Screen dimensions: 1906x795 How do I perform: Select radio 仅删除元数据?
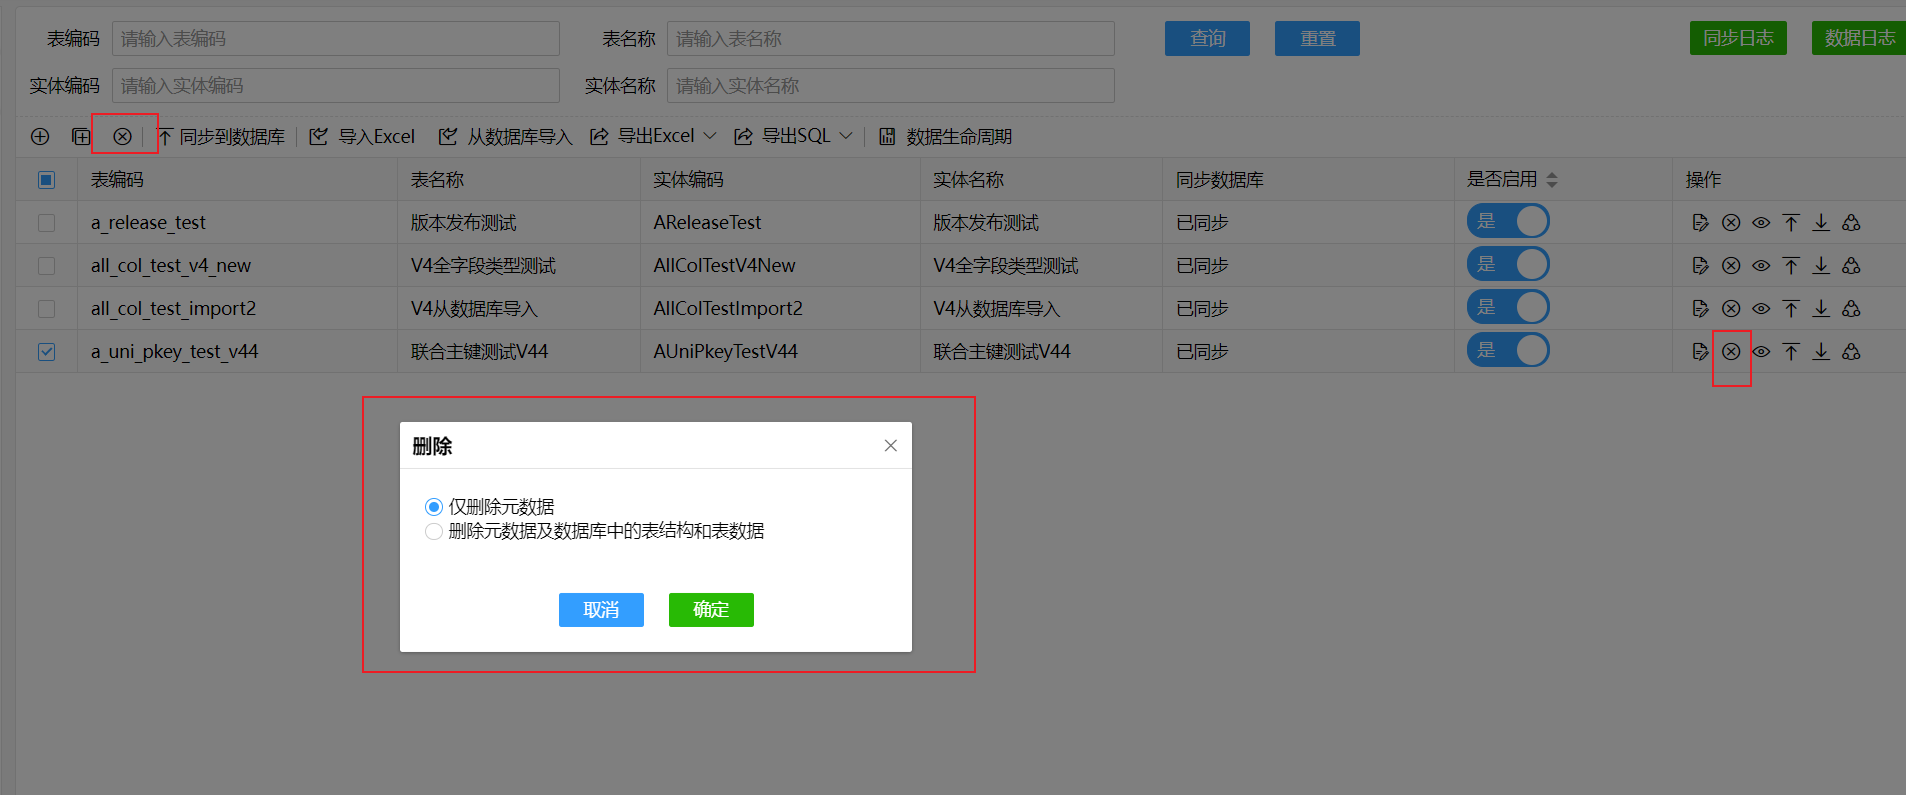click(x=433, y=507)
